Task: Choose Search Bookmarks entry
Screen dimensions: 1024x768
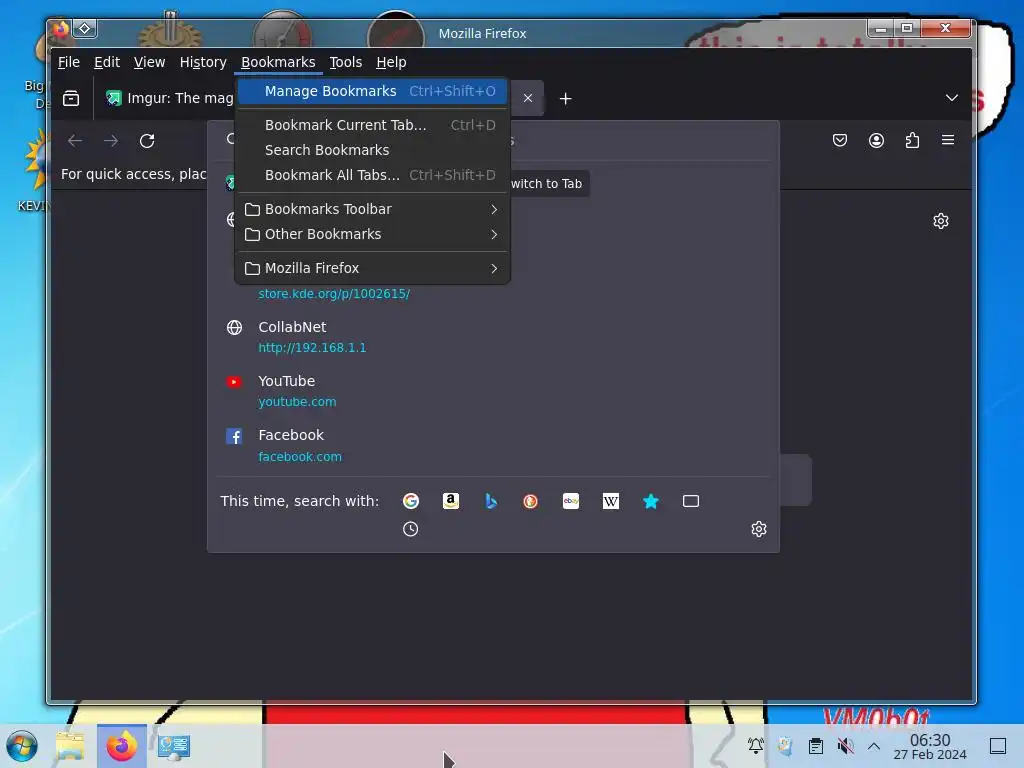Action: 372,150
